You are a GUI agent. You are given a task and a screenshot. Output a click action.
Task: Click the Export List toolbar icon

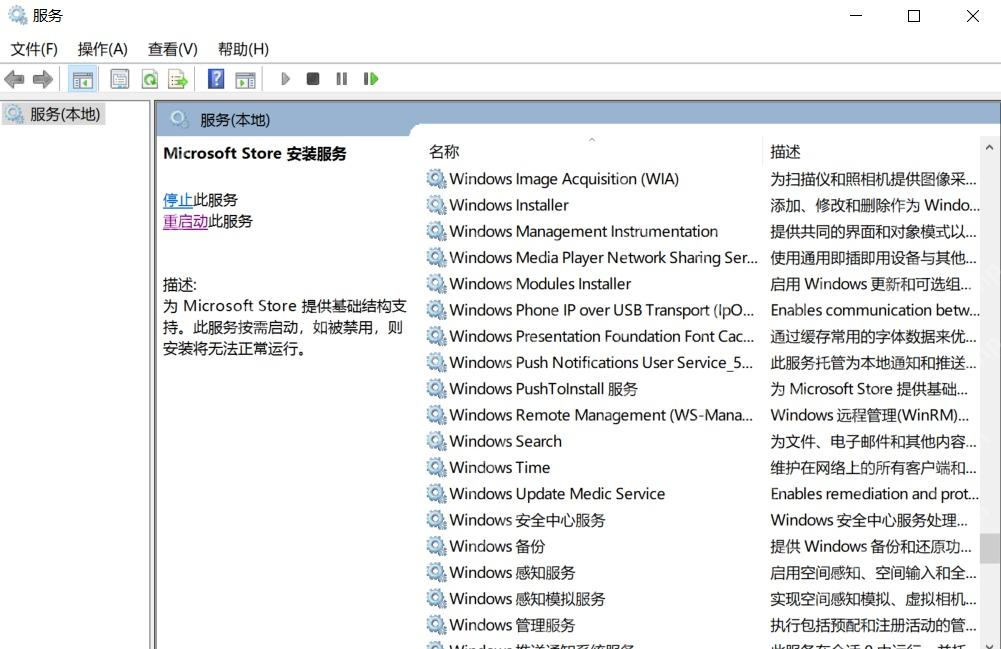178,79
